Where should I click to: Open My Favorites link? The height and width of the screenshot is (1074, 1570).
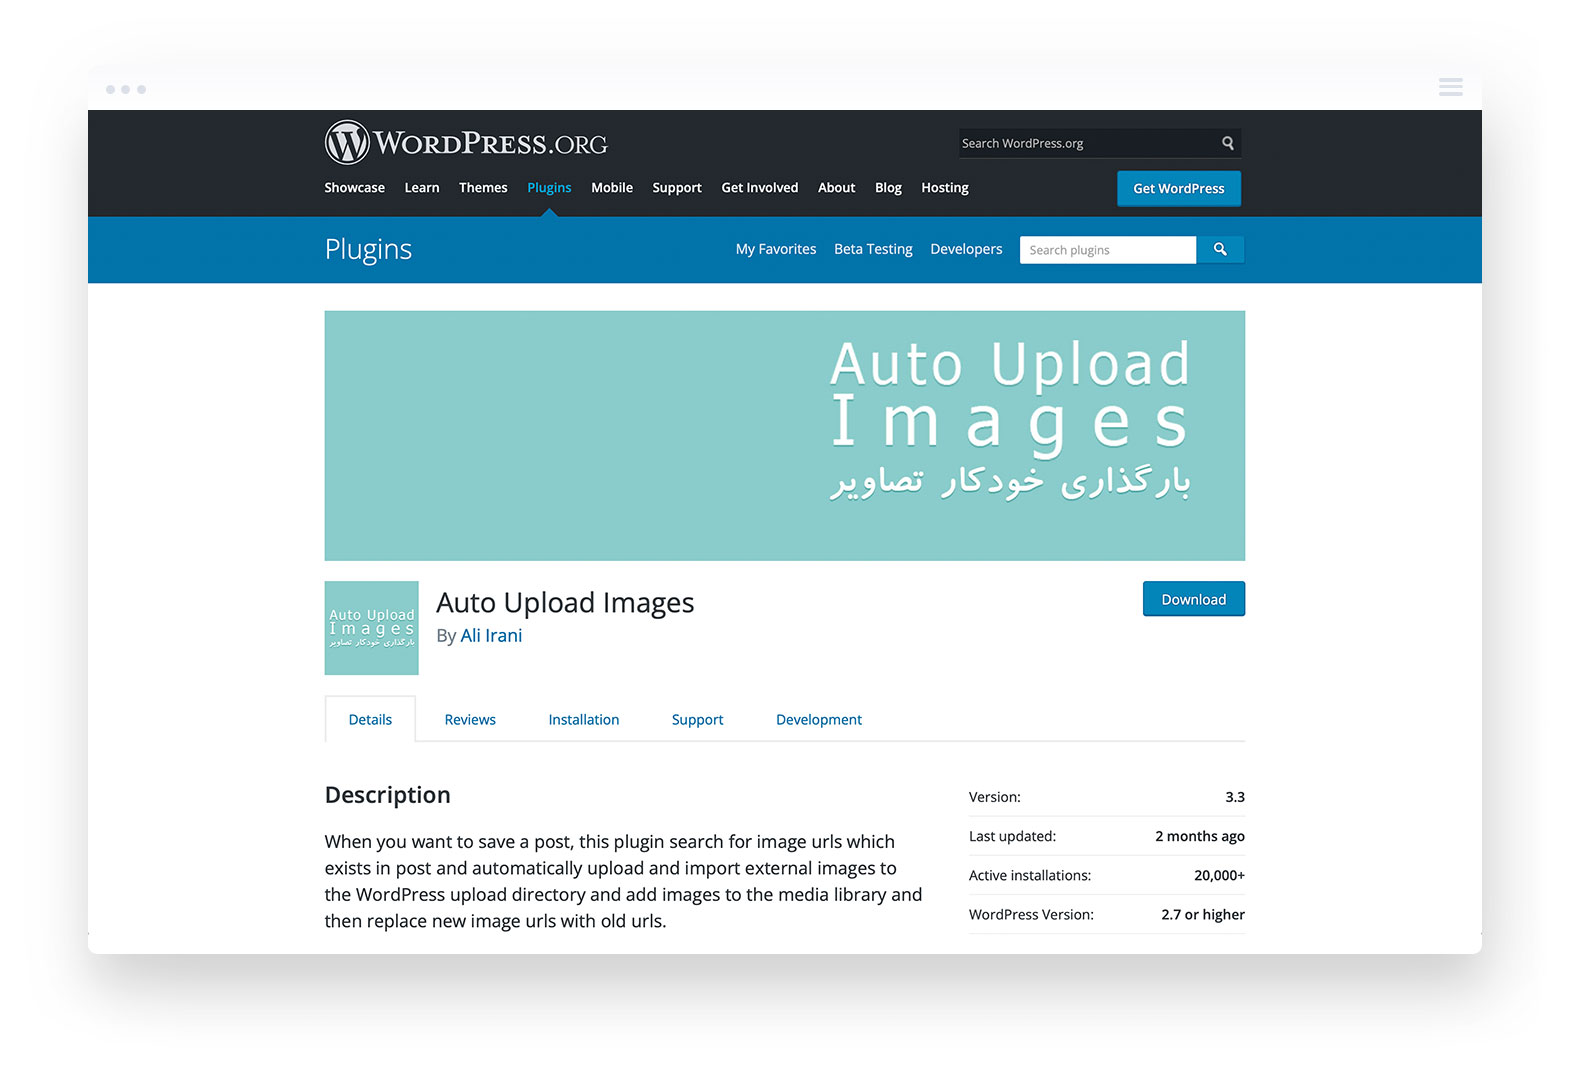click(x=776, y=249)
